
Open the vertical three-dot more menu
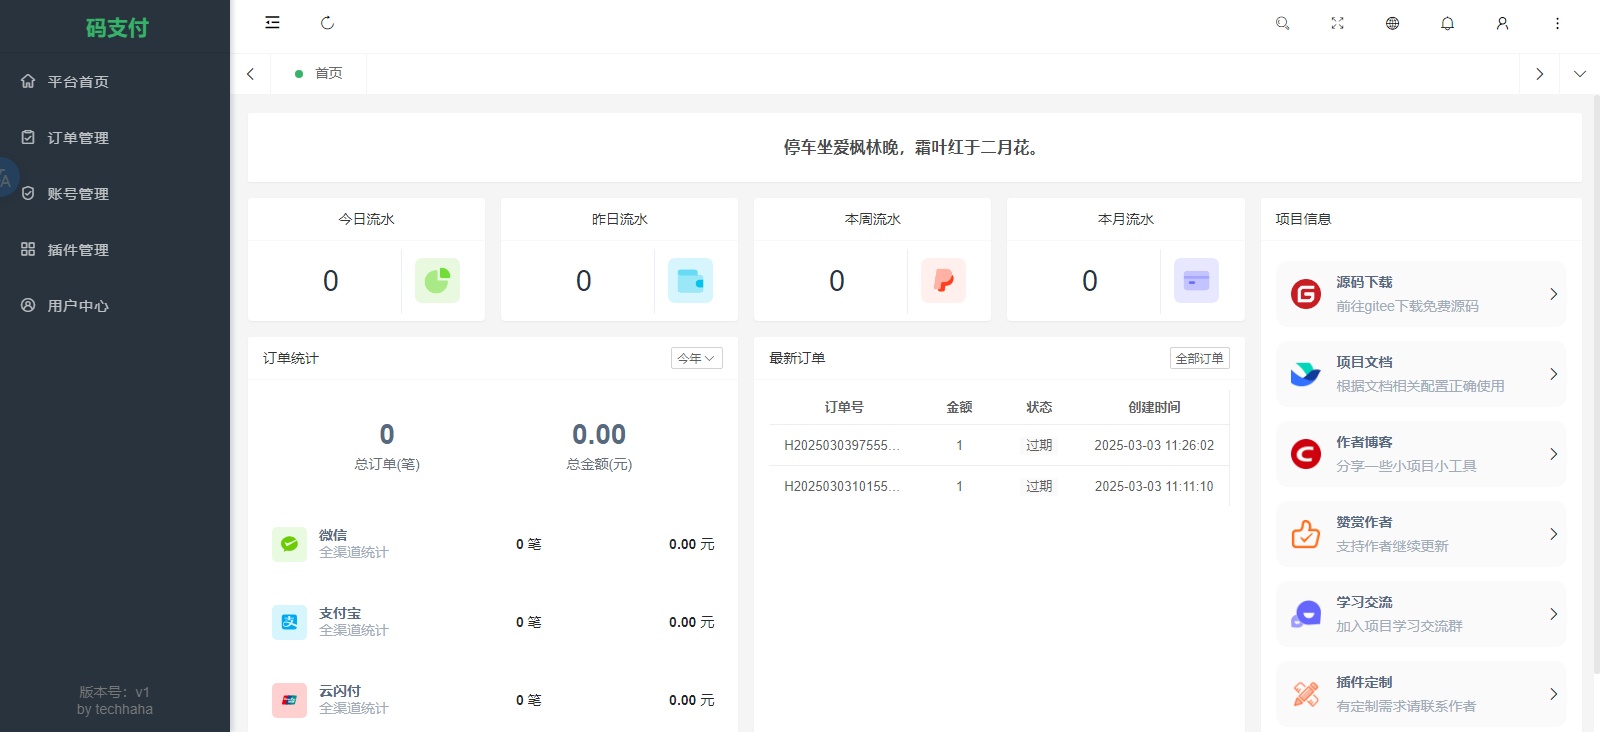point(1557,23)
